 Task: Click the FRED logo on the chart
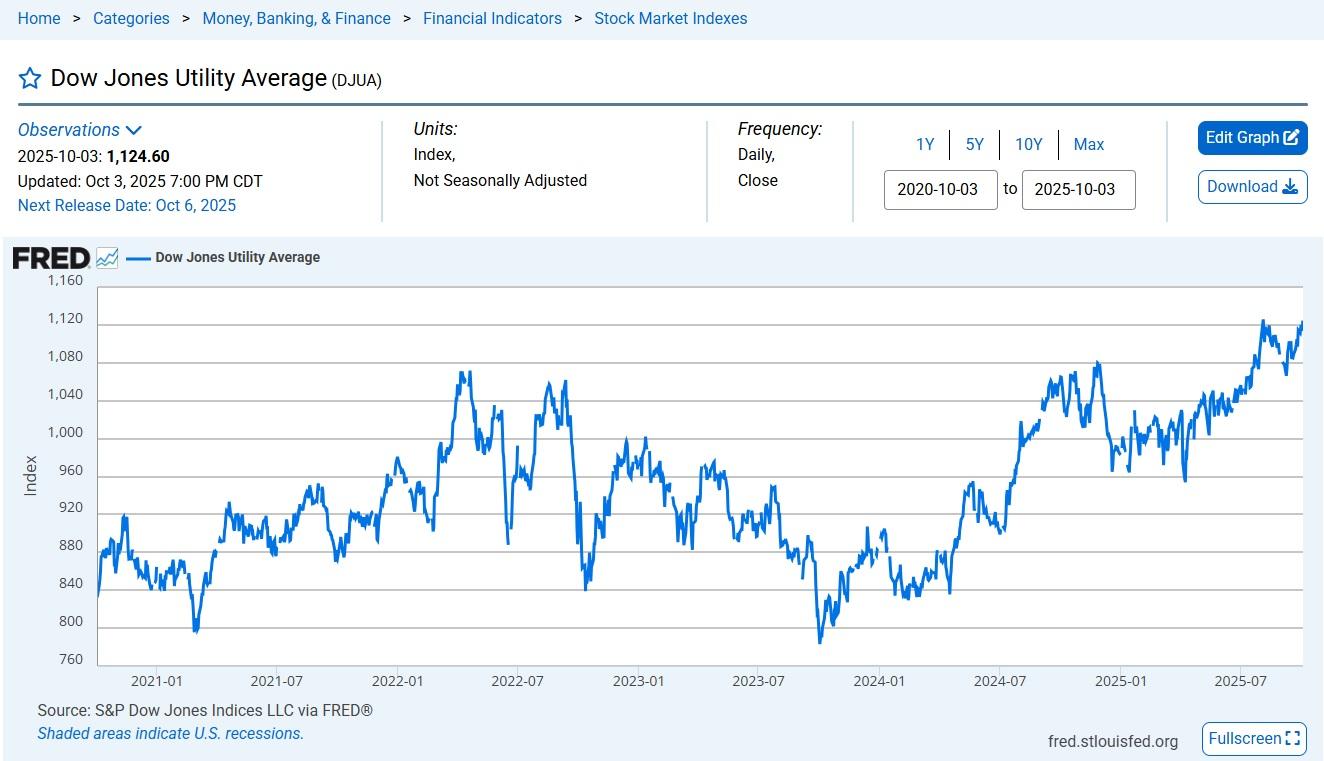pyautogui.click(x=51, y=258)
